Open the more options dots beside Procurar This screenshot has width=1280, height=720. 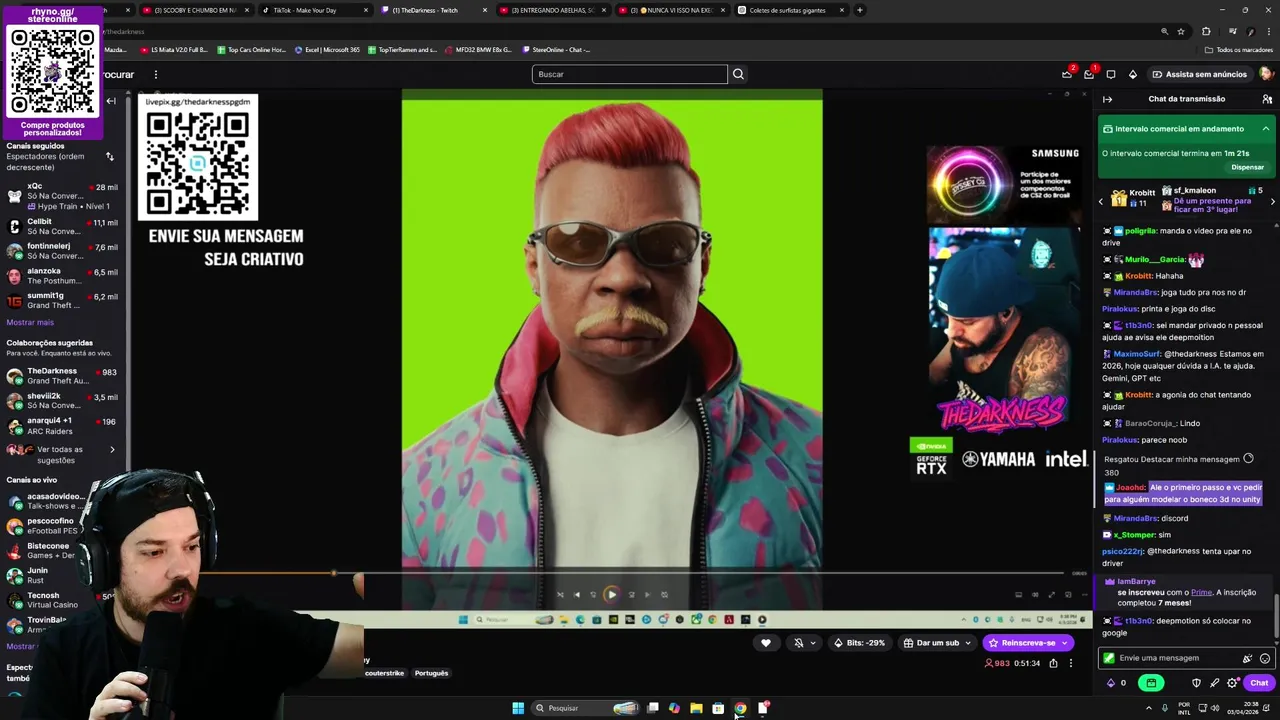155,74
